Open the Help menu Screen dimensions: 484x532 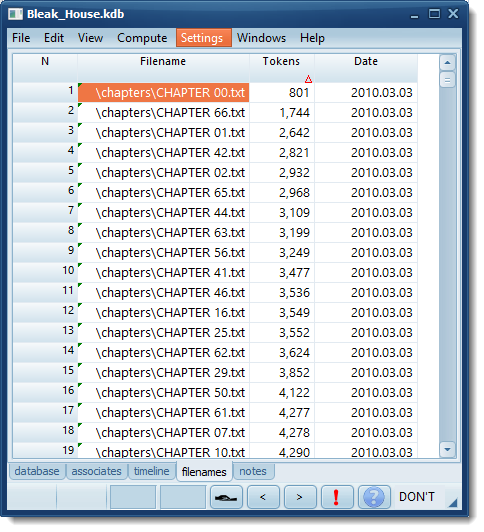coord(312,38)
